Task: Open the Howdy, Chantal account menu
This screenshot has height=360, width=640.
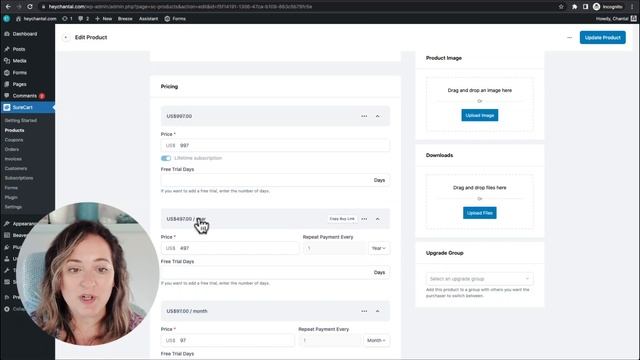Action: coord(616,19)
